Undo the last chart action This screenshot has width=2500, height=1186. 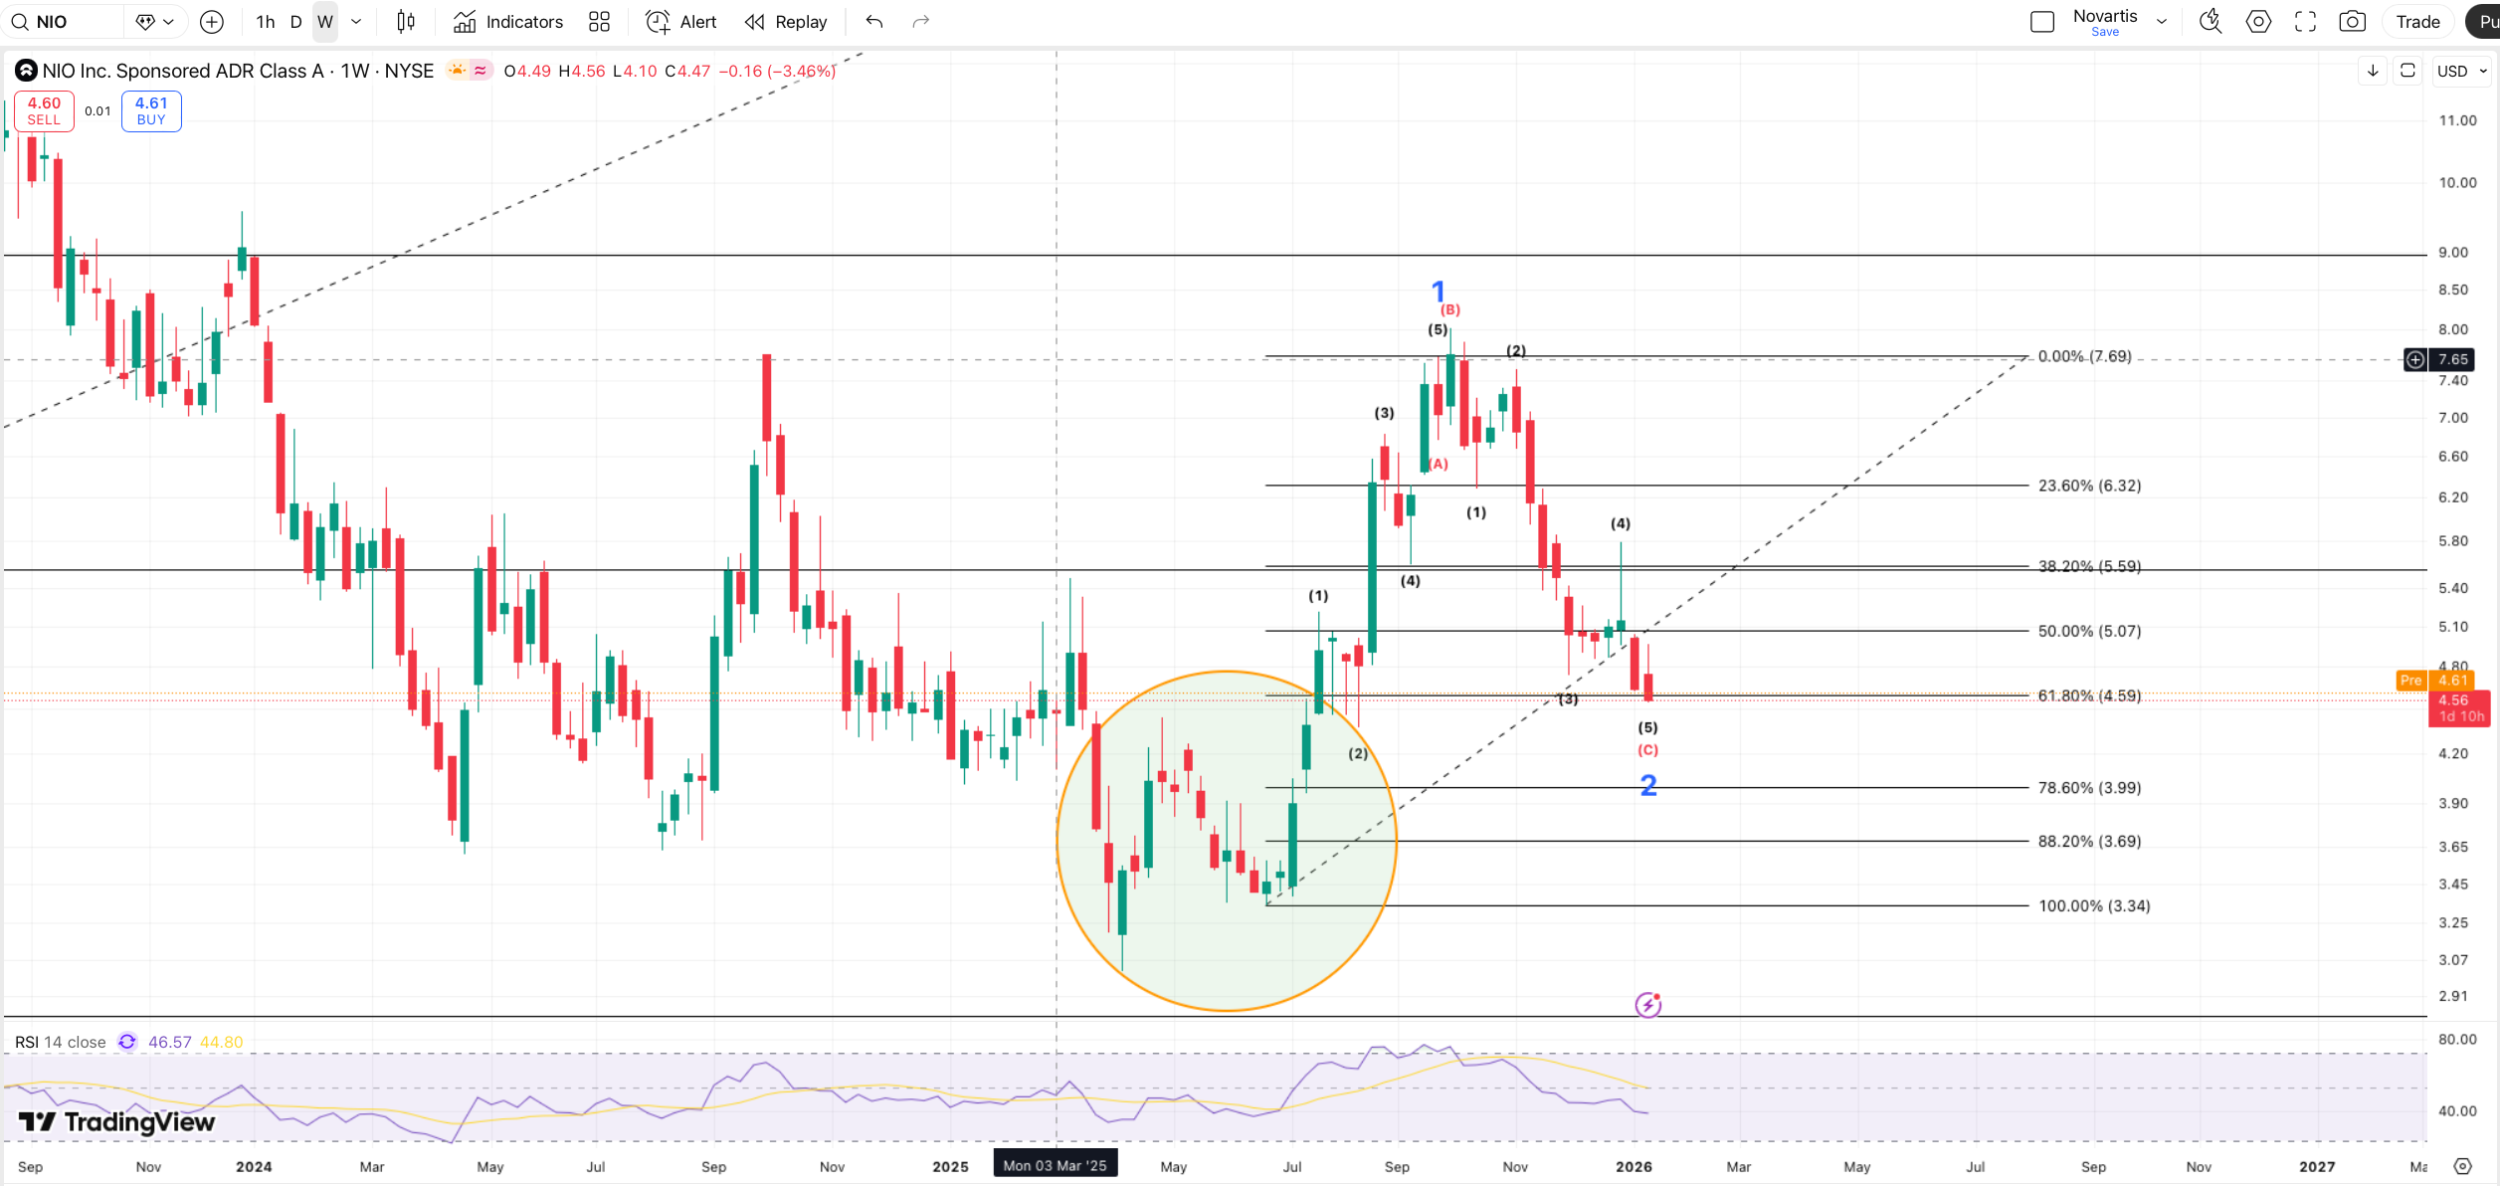click(x=874, y=22)
